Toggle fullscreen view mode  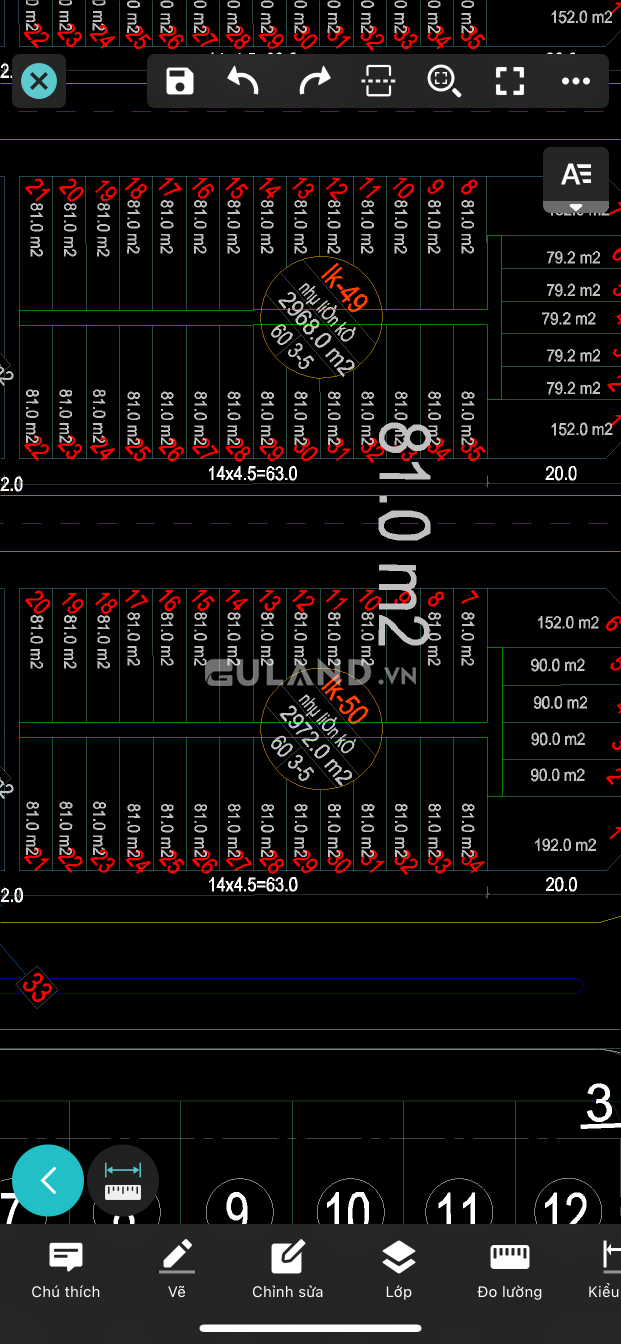click(510, 81)
